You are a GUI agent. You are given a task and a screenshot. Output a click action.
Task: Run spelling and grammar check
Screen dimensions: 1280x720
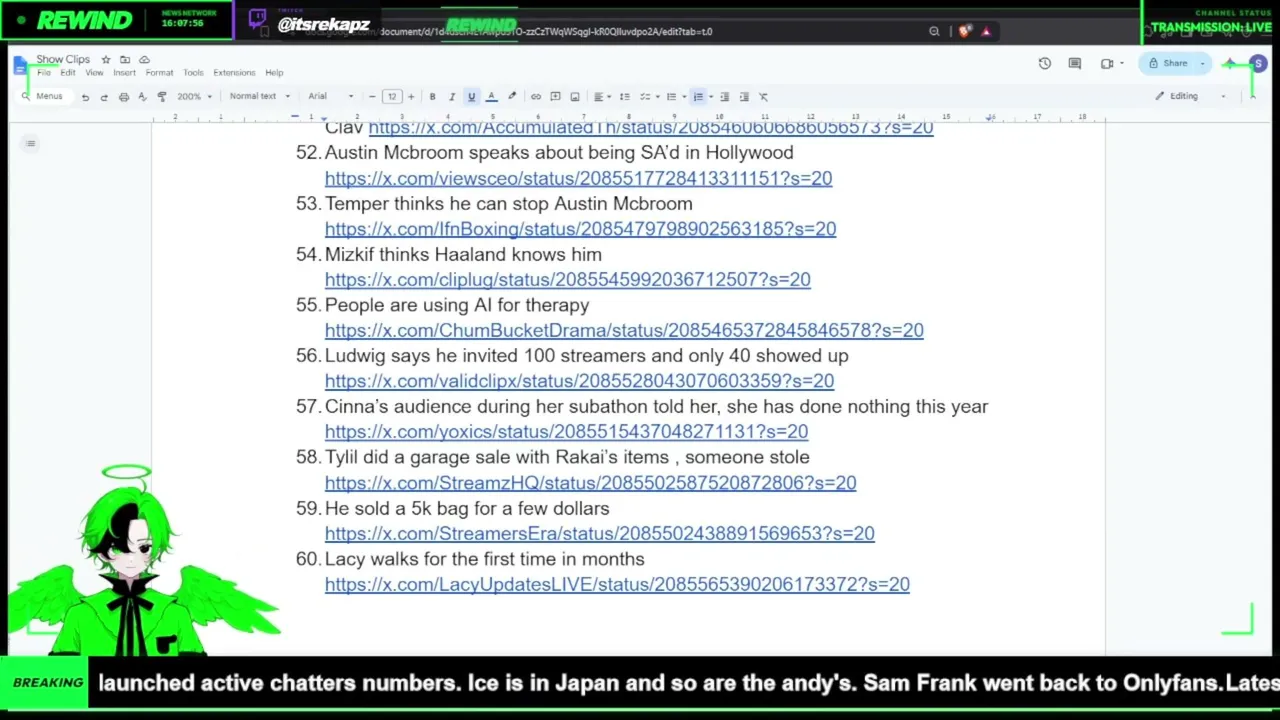pyautogui.click(x=142, y=97)
